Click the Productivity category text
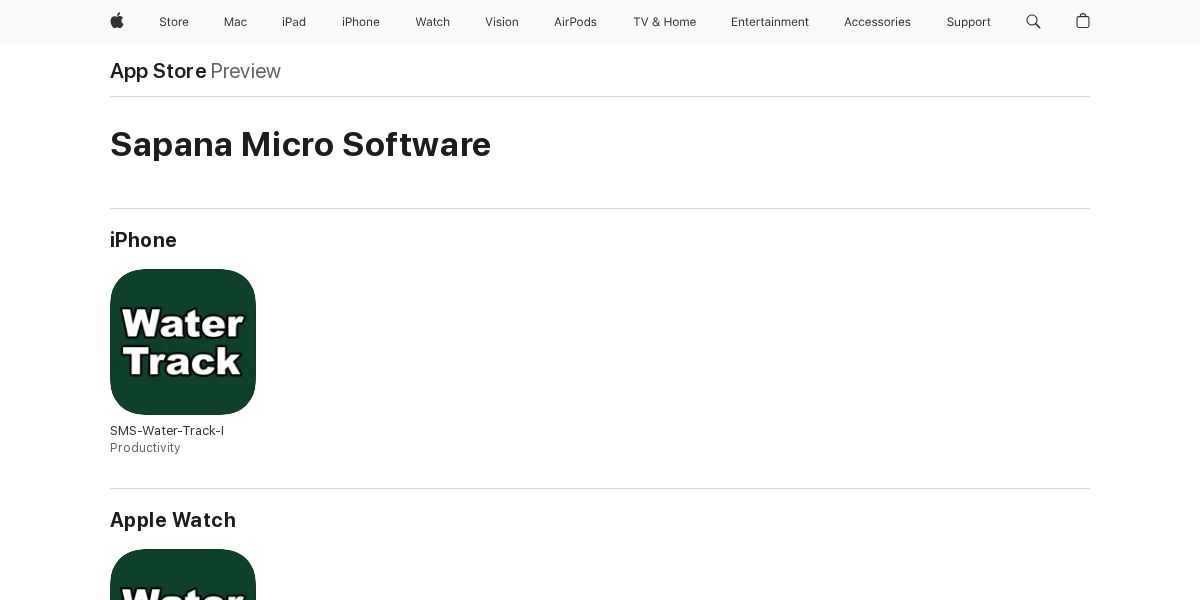Screen dimensions: 1200x600 point(145,448)
